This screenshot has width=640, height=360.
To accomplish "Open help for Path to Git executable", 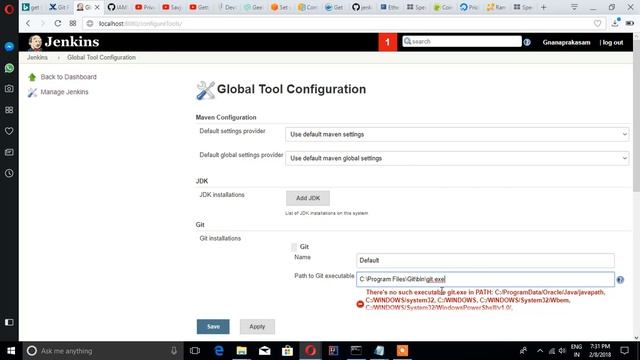I will pos(620,280).
